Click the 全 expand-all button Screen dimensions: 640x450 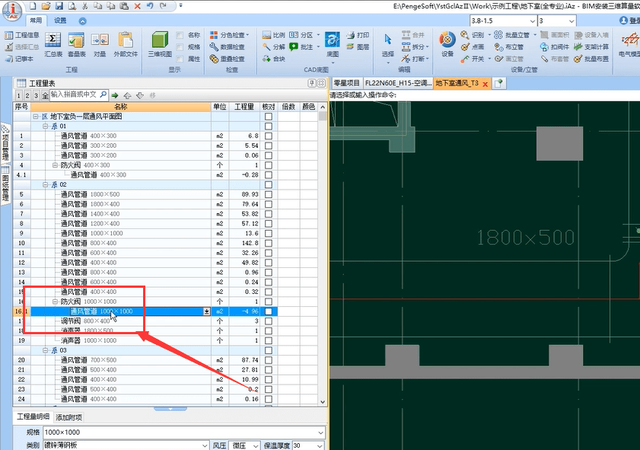pos(45,96)
